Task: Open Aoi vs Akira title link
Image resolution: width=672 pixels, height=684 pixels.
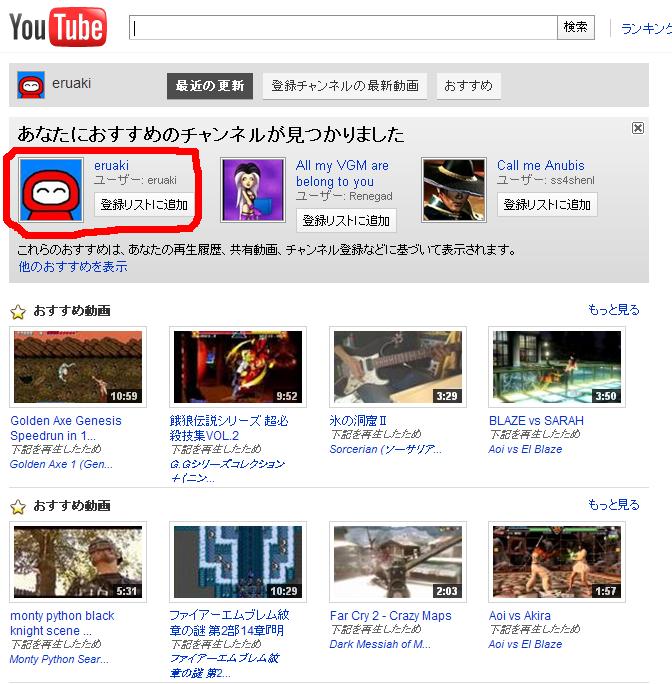Action: click(x=520, y=616)
